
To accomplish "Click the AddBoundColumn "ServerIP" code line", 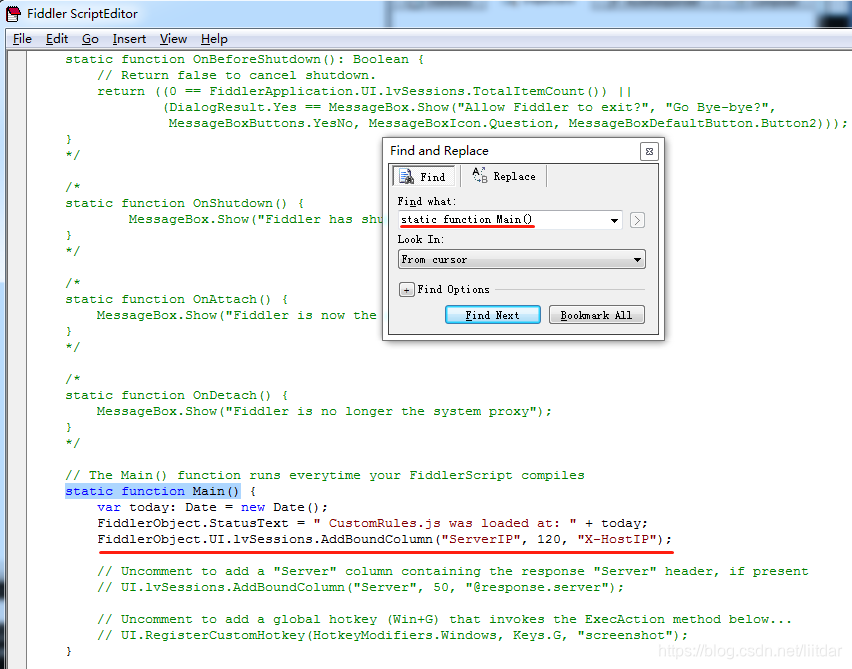I will [385, 539].
